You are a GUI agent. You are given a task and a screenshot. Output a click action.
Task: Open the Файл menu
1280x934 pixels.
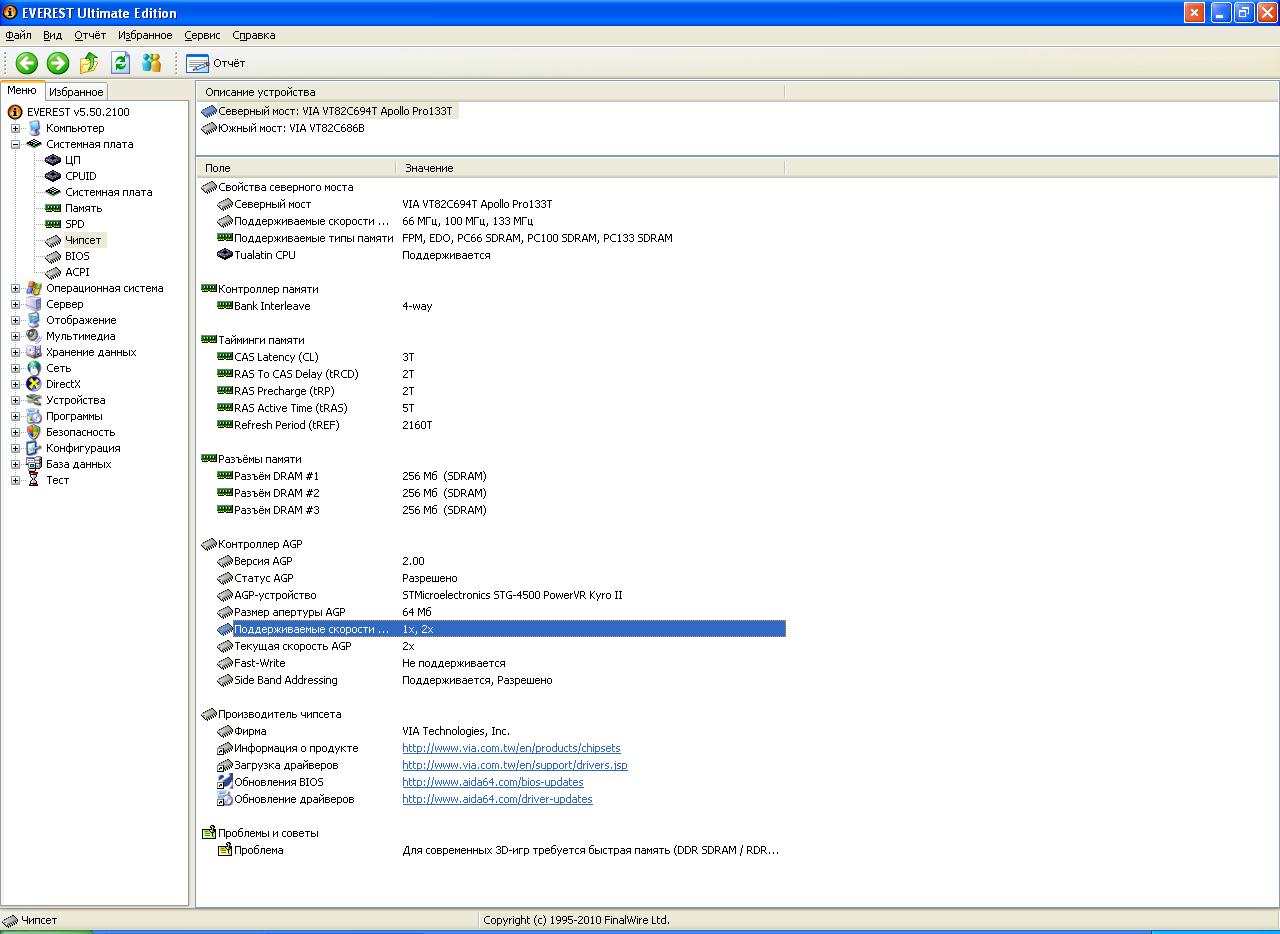pyautogui.click(x=18, y=35)
